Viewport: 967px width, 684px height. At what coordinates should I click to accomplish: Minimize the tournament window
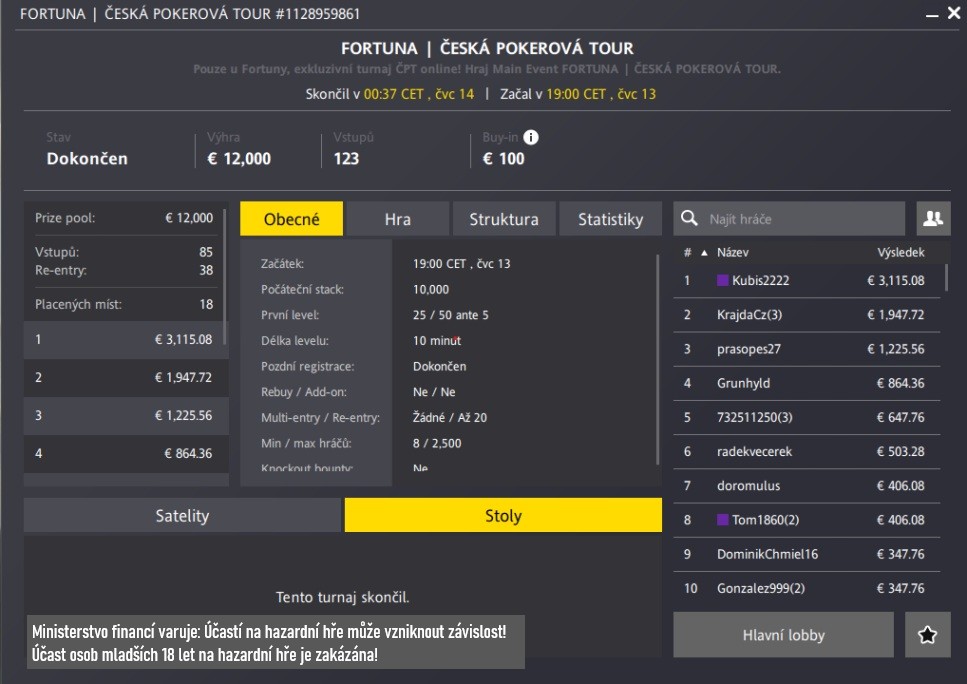point(932,15)
